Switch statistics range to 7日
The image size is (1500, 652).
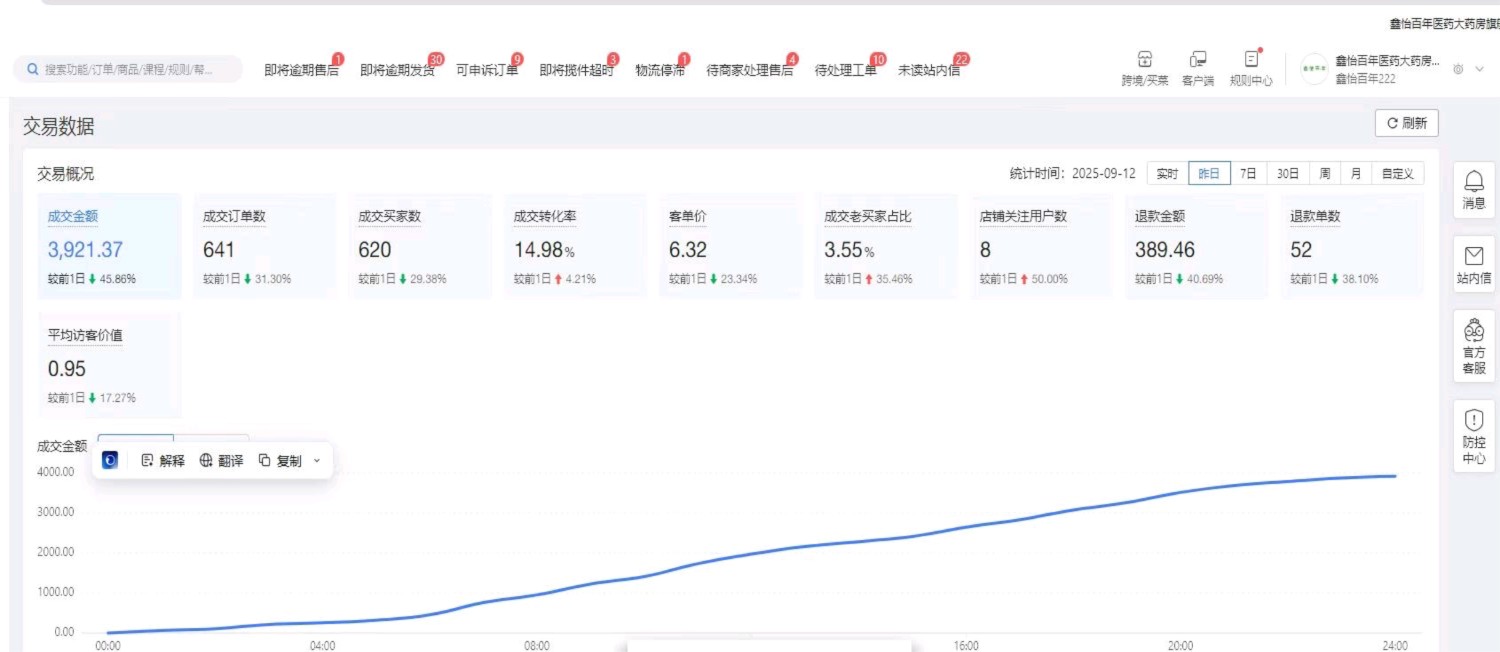point(1248,174)
